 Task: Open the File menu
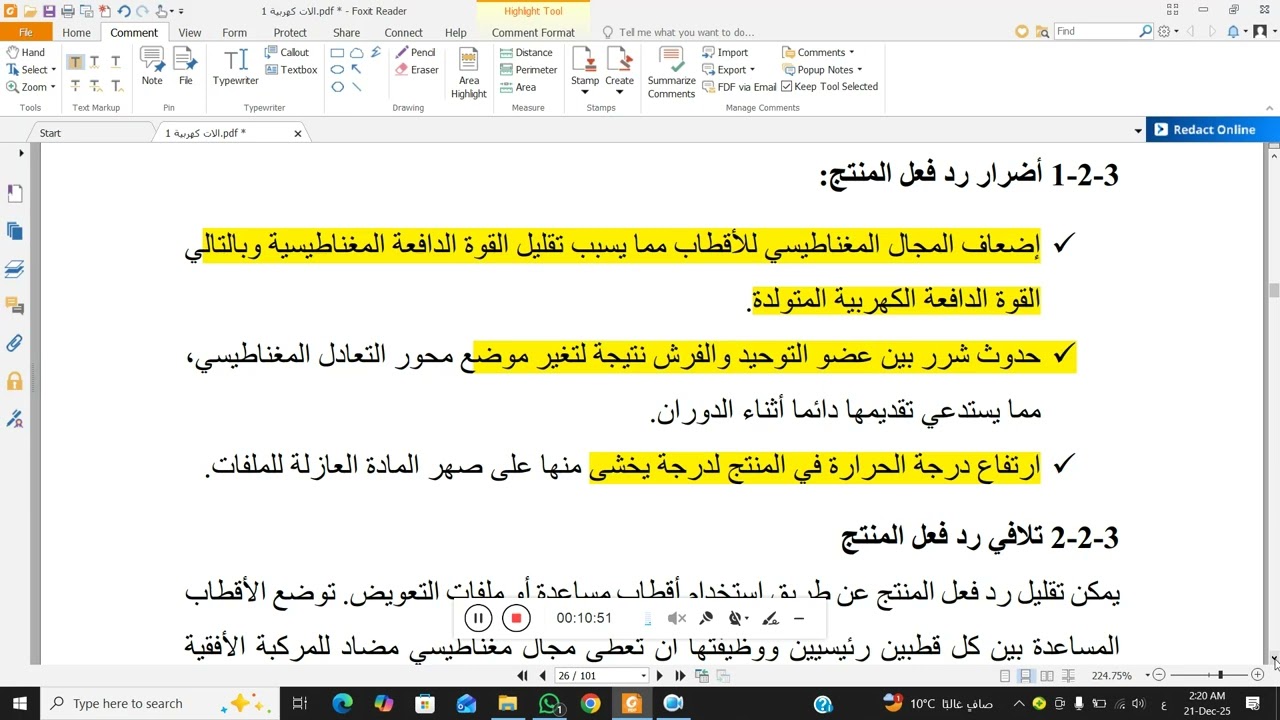[x=26, y=33]
